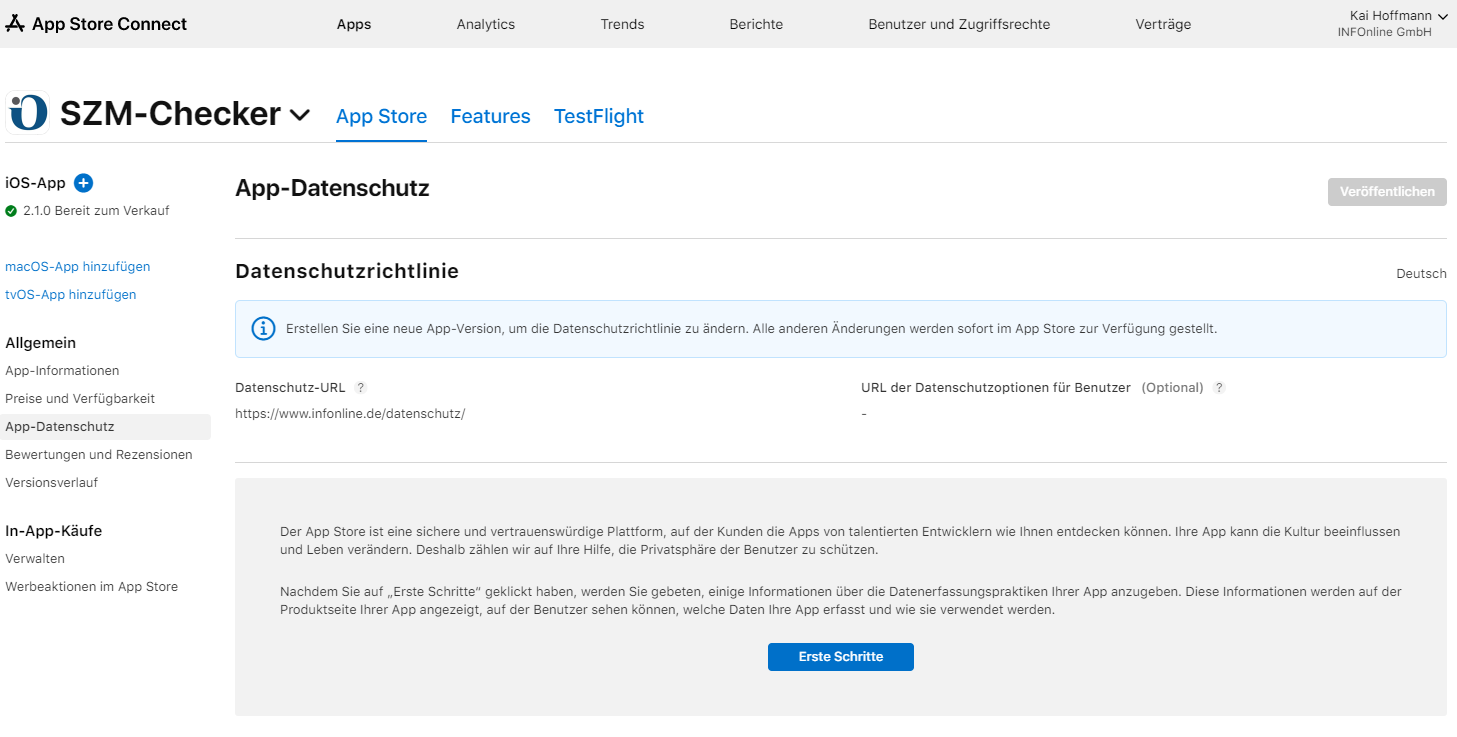Screen dimensions: 1457x737
Task: Open help icon next to the optional Datenschutzoptionen URL
Action: click(1219, 388)
